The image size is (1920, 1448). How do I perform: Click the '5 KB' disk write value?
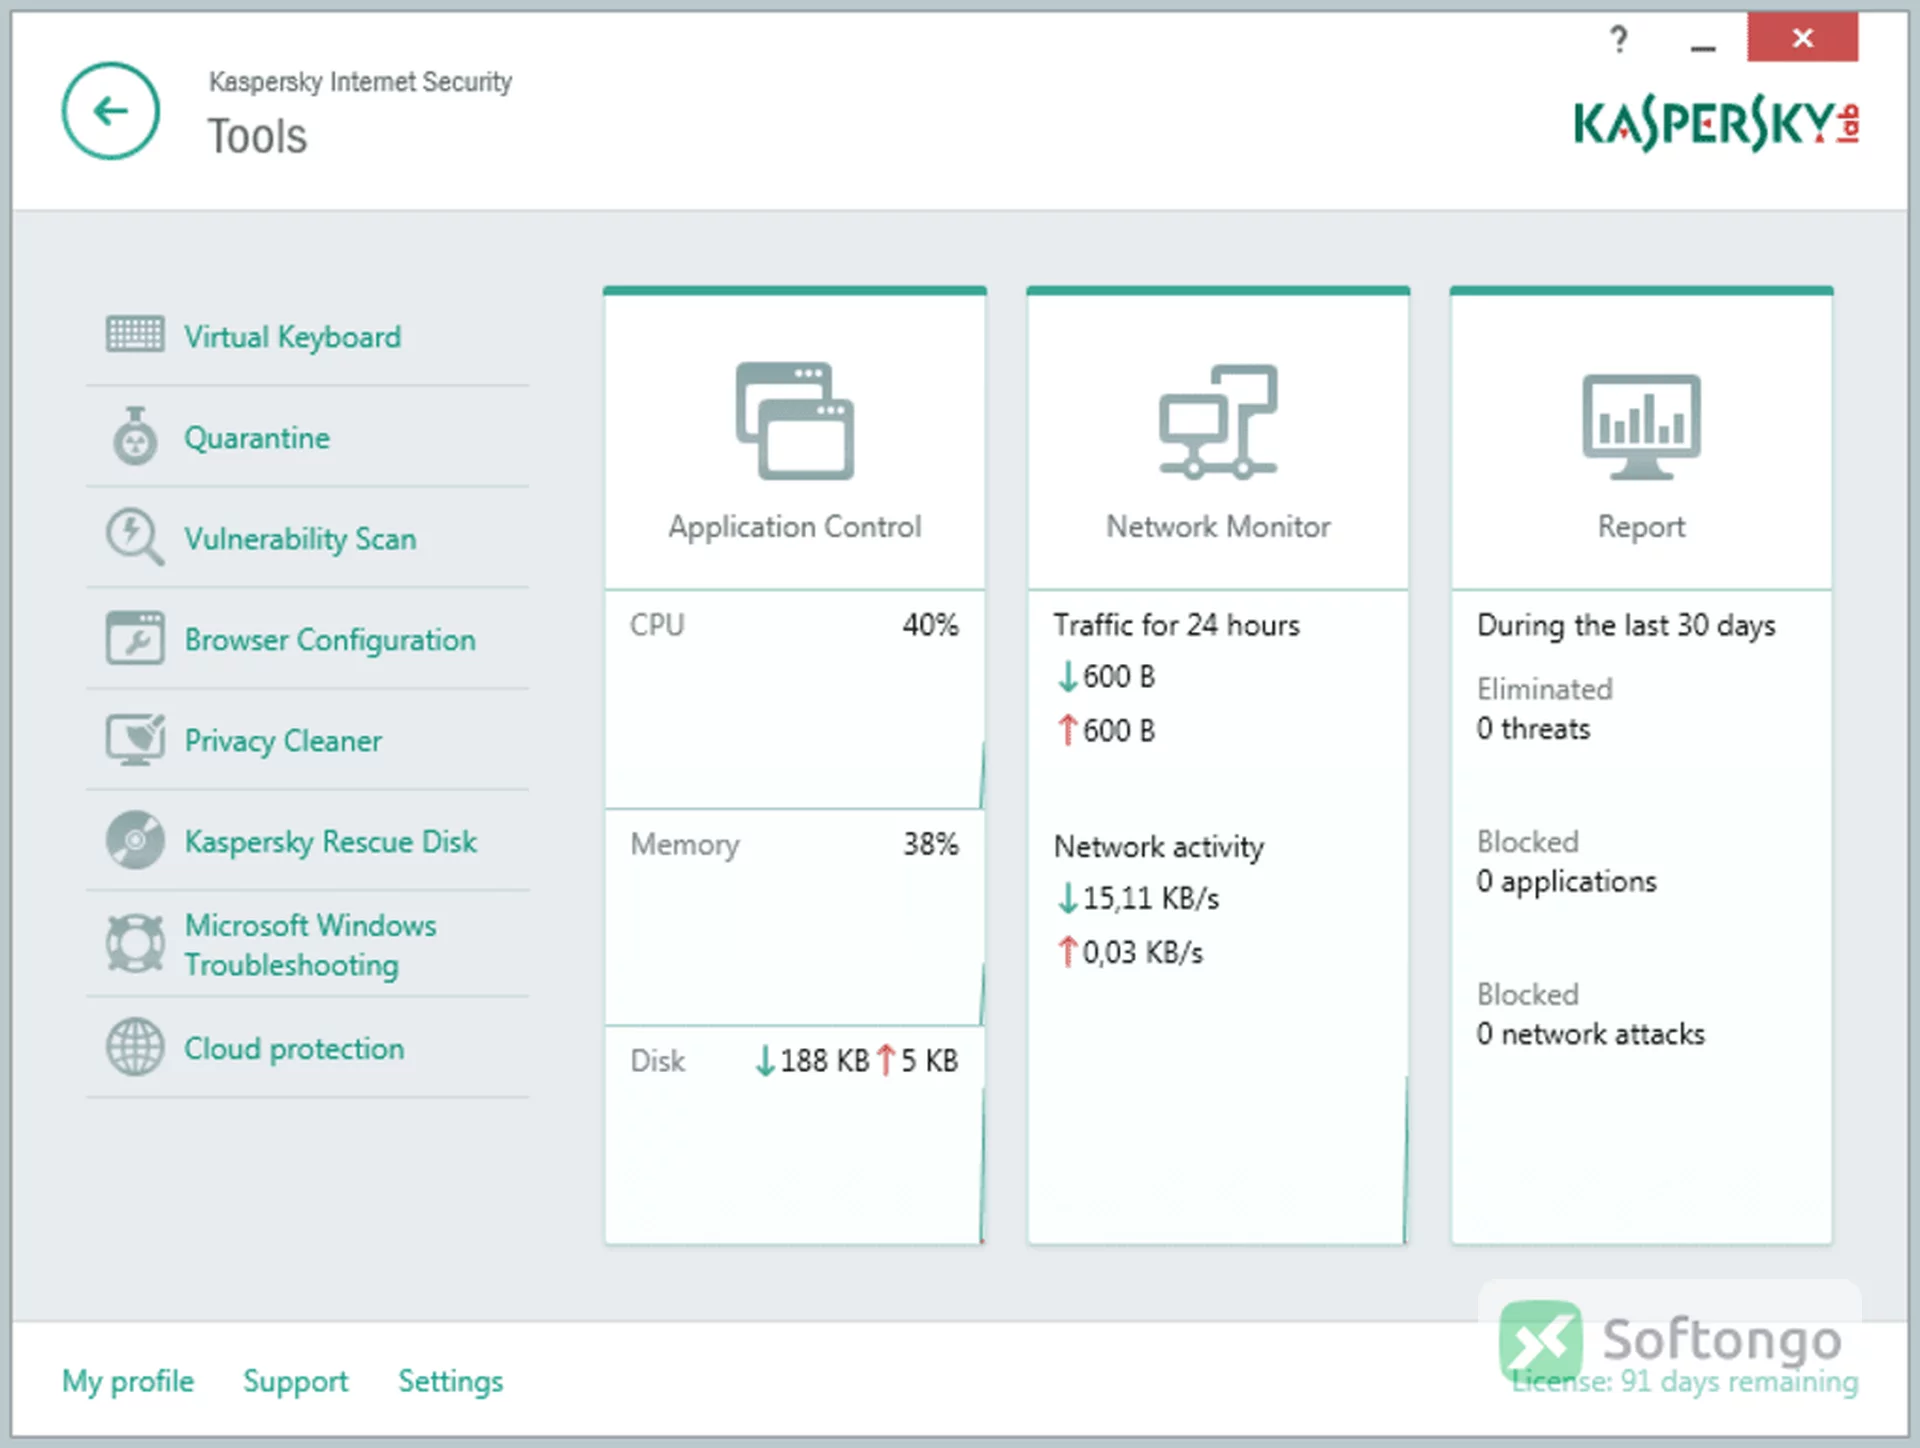pos(930,1060)
